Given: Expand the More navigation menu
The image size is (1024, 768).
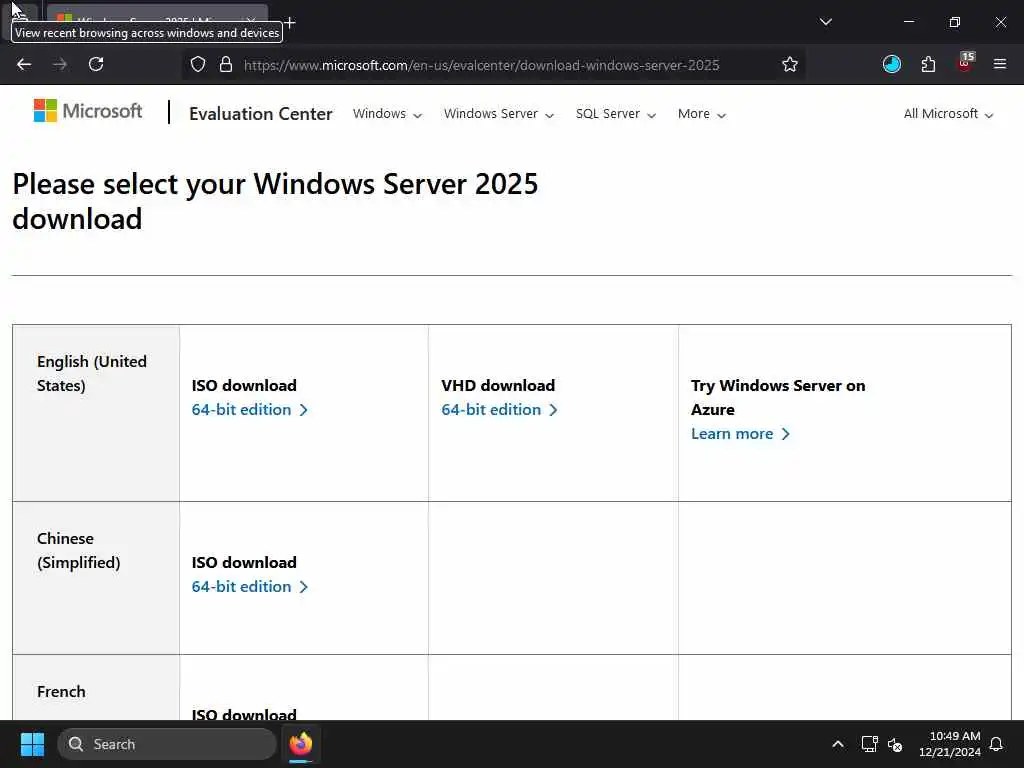Looking at the screenshot, I should pyautogui.click(x=701, y=114).
